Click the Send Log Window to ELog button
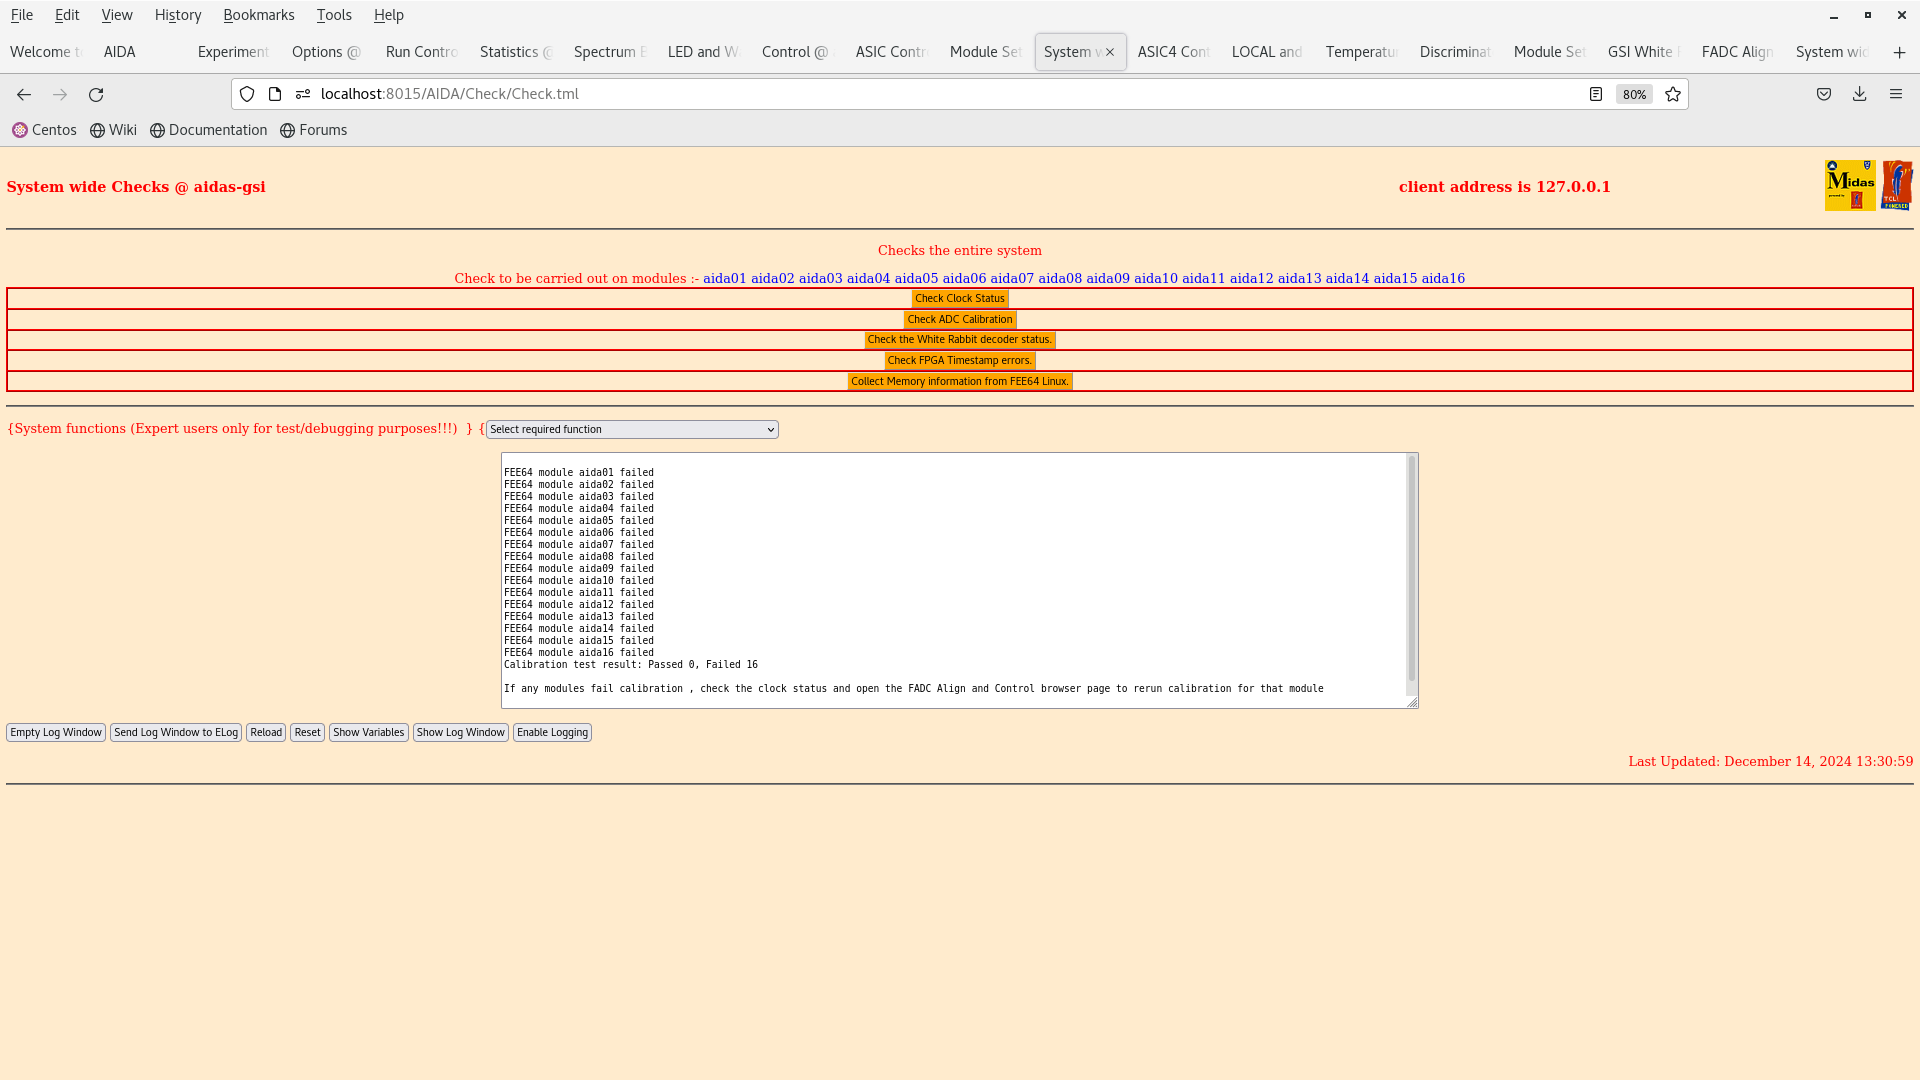The image size is (1920, 1080). (x=175, y=732)
